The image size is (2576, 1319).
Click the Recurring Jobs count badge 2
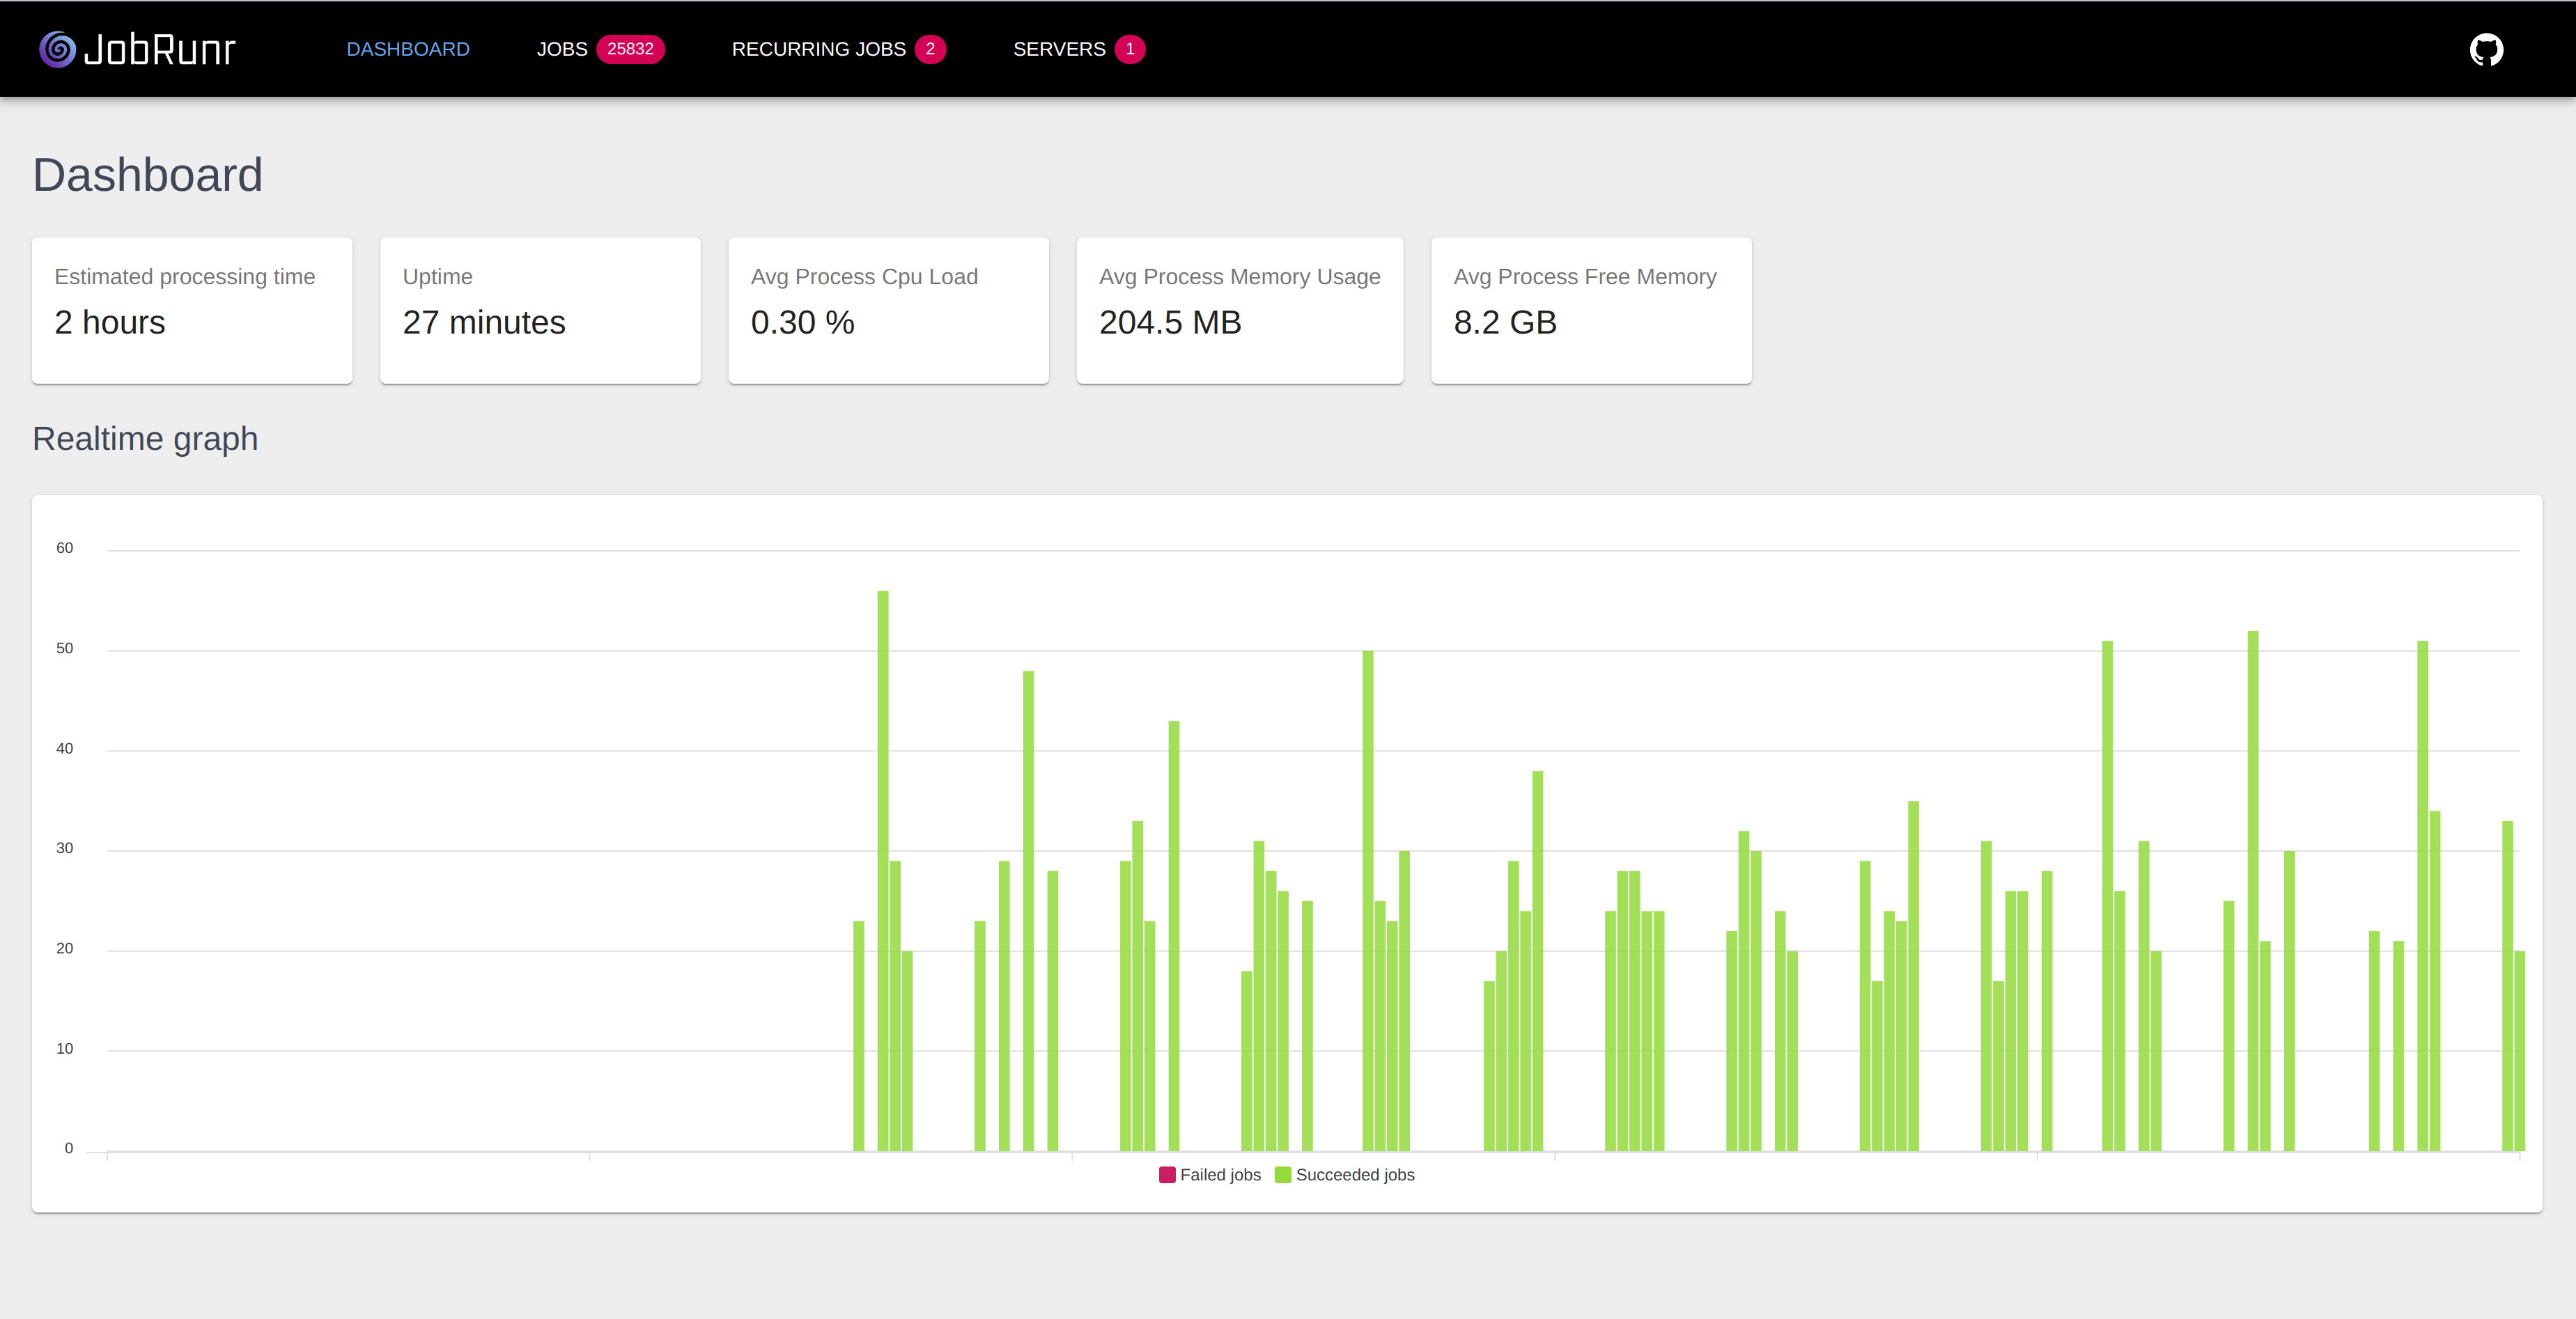click(929, 48)
